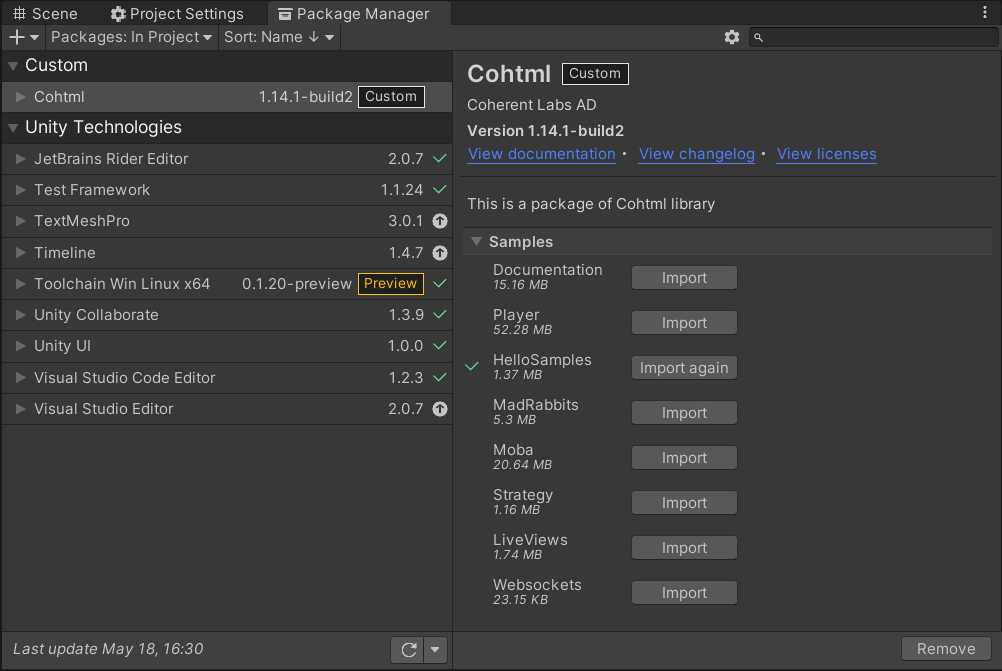
Task: Click the update arrow icon for Timeline
Action: tap(440, 253)
